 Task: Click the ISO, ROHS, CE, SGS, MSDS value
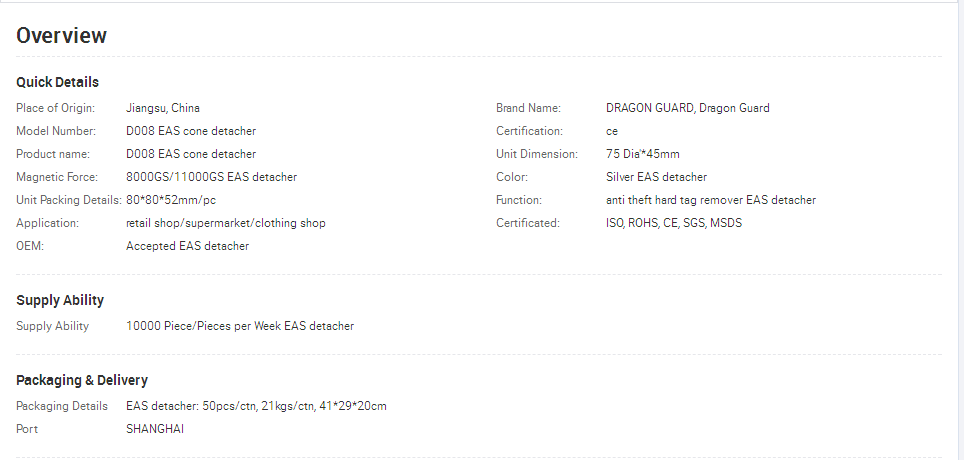click(x=674, y=223)
